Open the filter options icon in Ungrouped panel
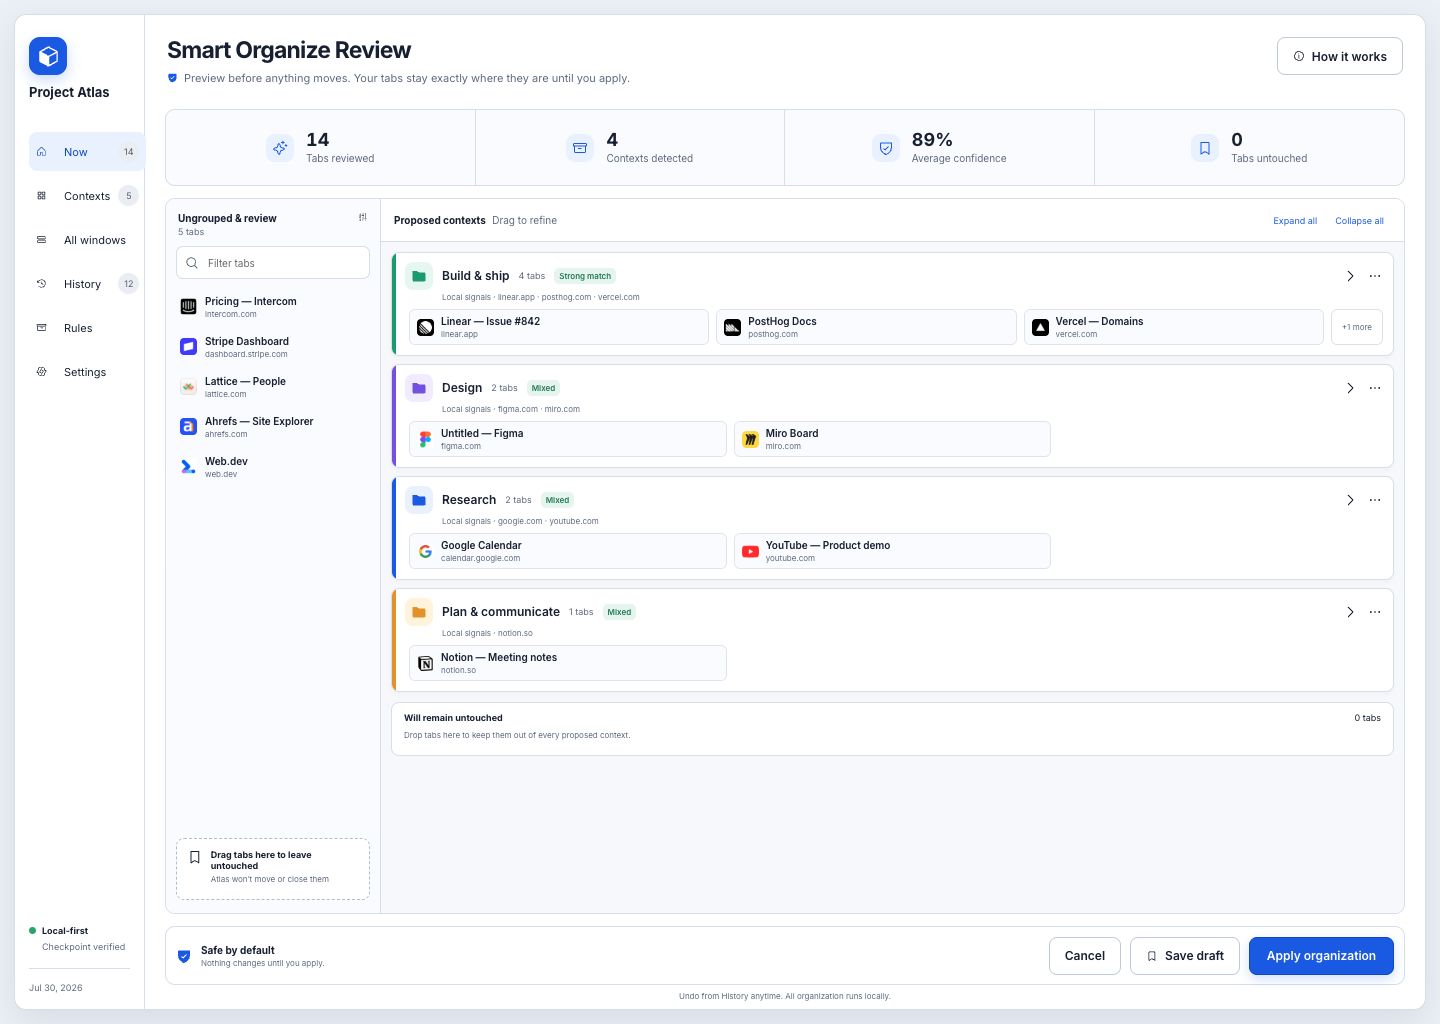The image size is (1440, 1024). 362,217
